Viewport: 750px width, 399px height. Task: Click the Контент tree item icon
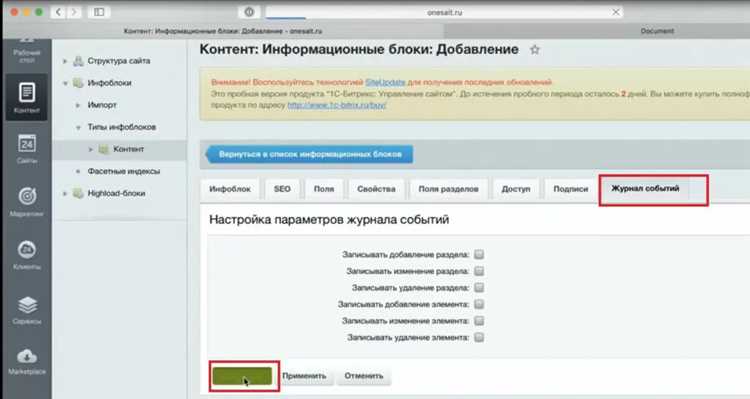(104, 149)
